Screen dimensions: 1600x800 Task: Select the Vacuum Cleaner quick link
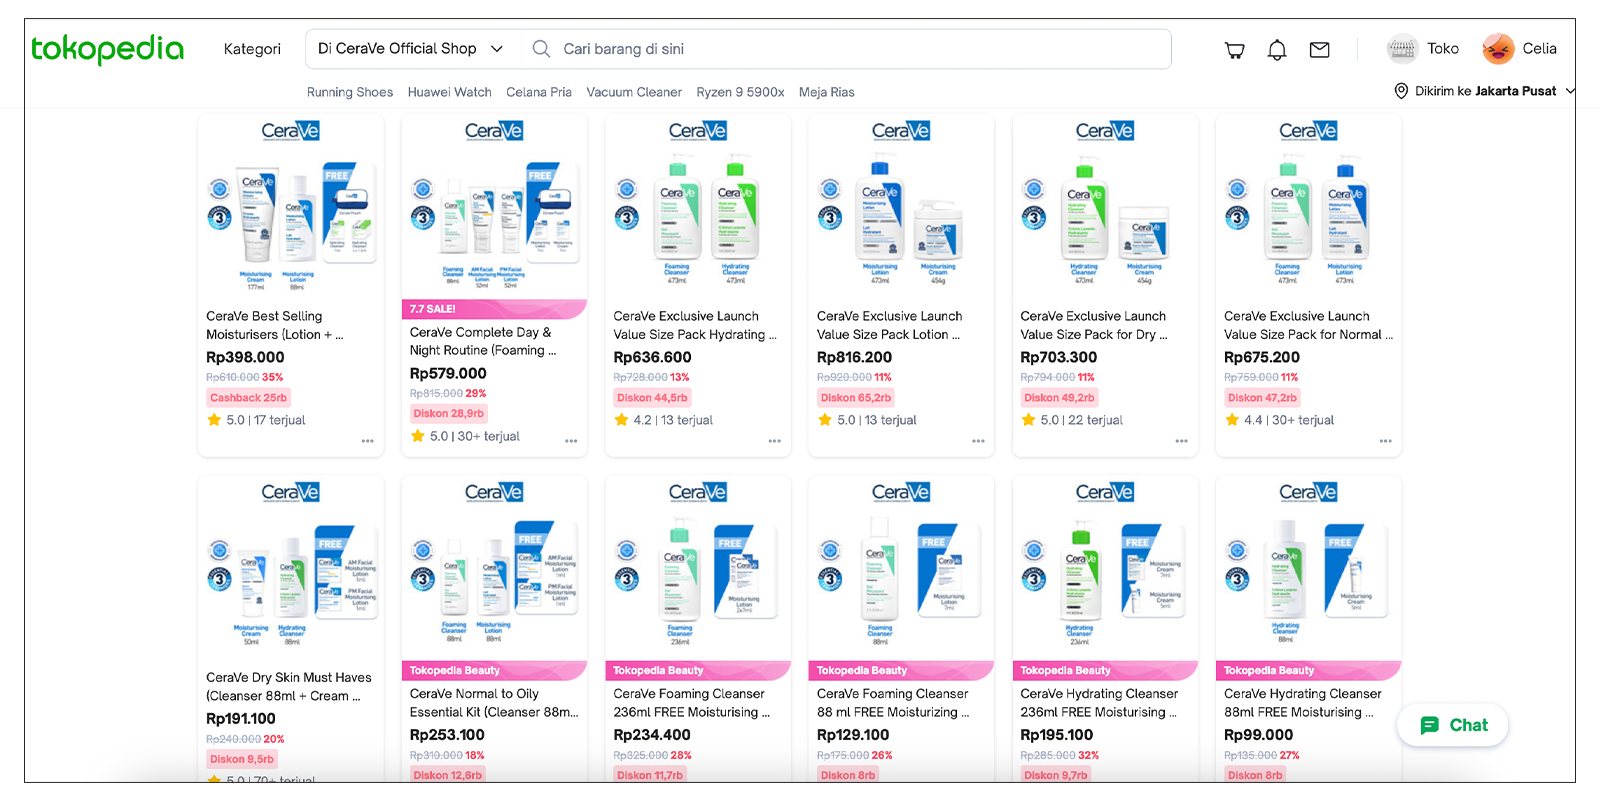(x=634, y=91)
